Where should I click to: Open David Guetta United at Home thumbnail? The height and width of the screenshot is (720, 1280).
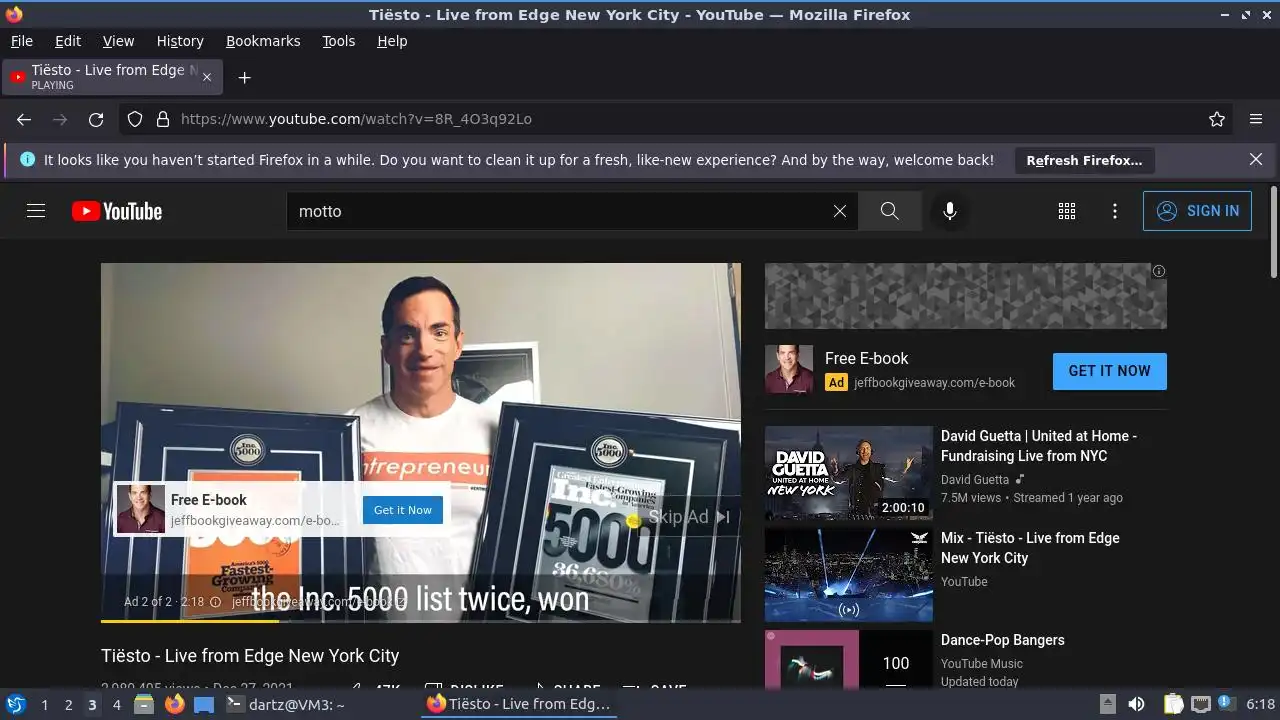click(x=849, y=473)
